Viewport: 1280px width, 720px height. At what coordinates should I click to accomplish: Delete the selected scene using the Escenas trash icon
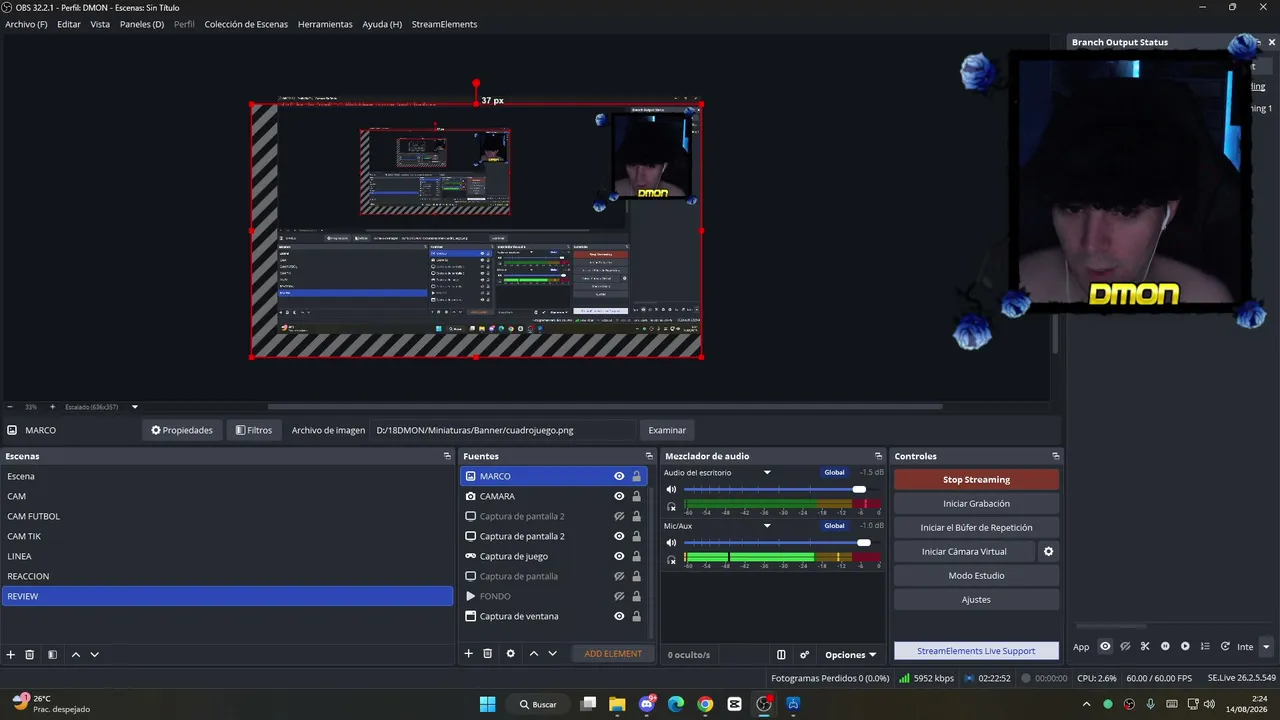coord(30,654)
